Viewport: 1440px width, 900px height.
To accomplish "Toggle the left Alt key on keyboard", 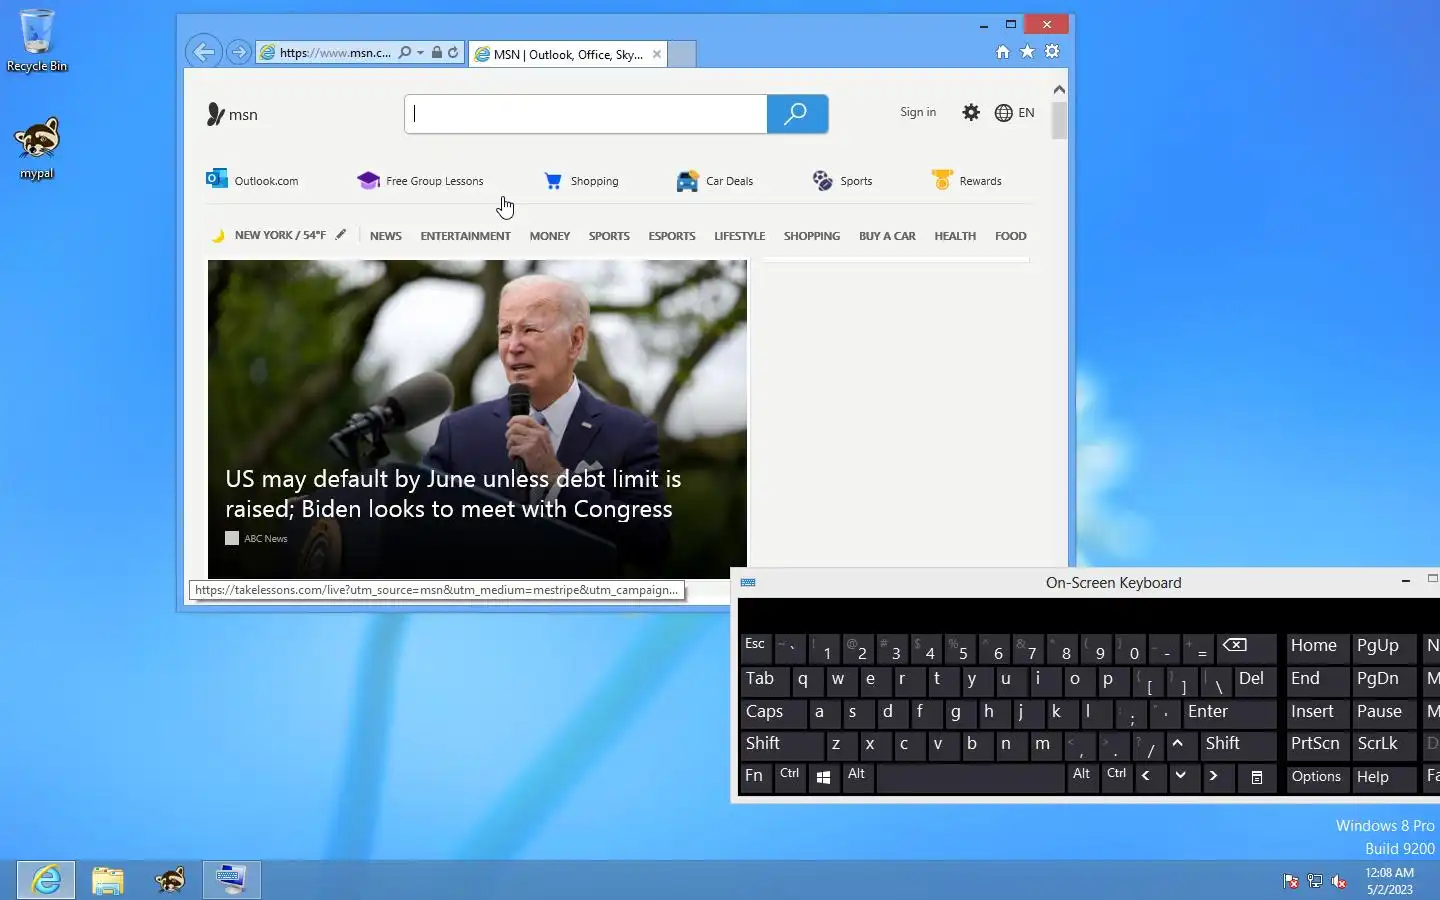I will pos(857,777).
